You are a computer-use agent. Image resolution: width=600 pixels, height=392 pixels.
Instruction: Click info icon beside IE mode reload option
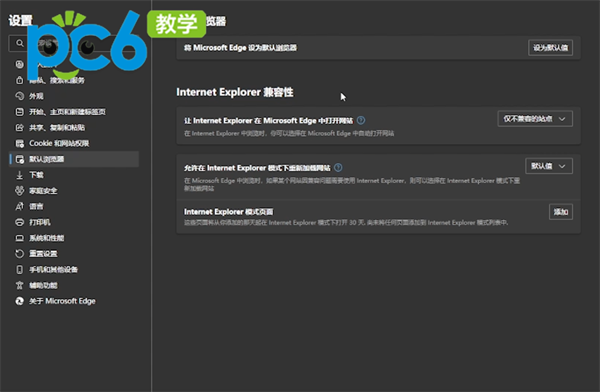pos(338,168)
